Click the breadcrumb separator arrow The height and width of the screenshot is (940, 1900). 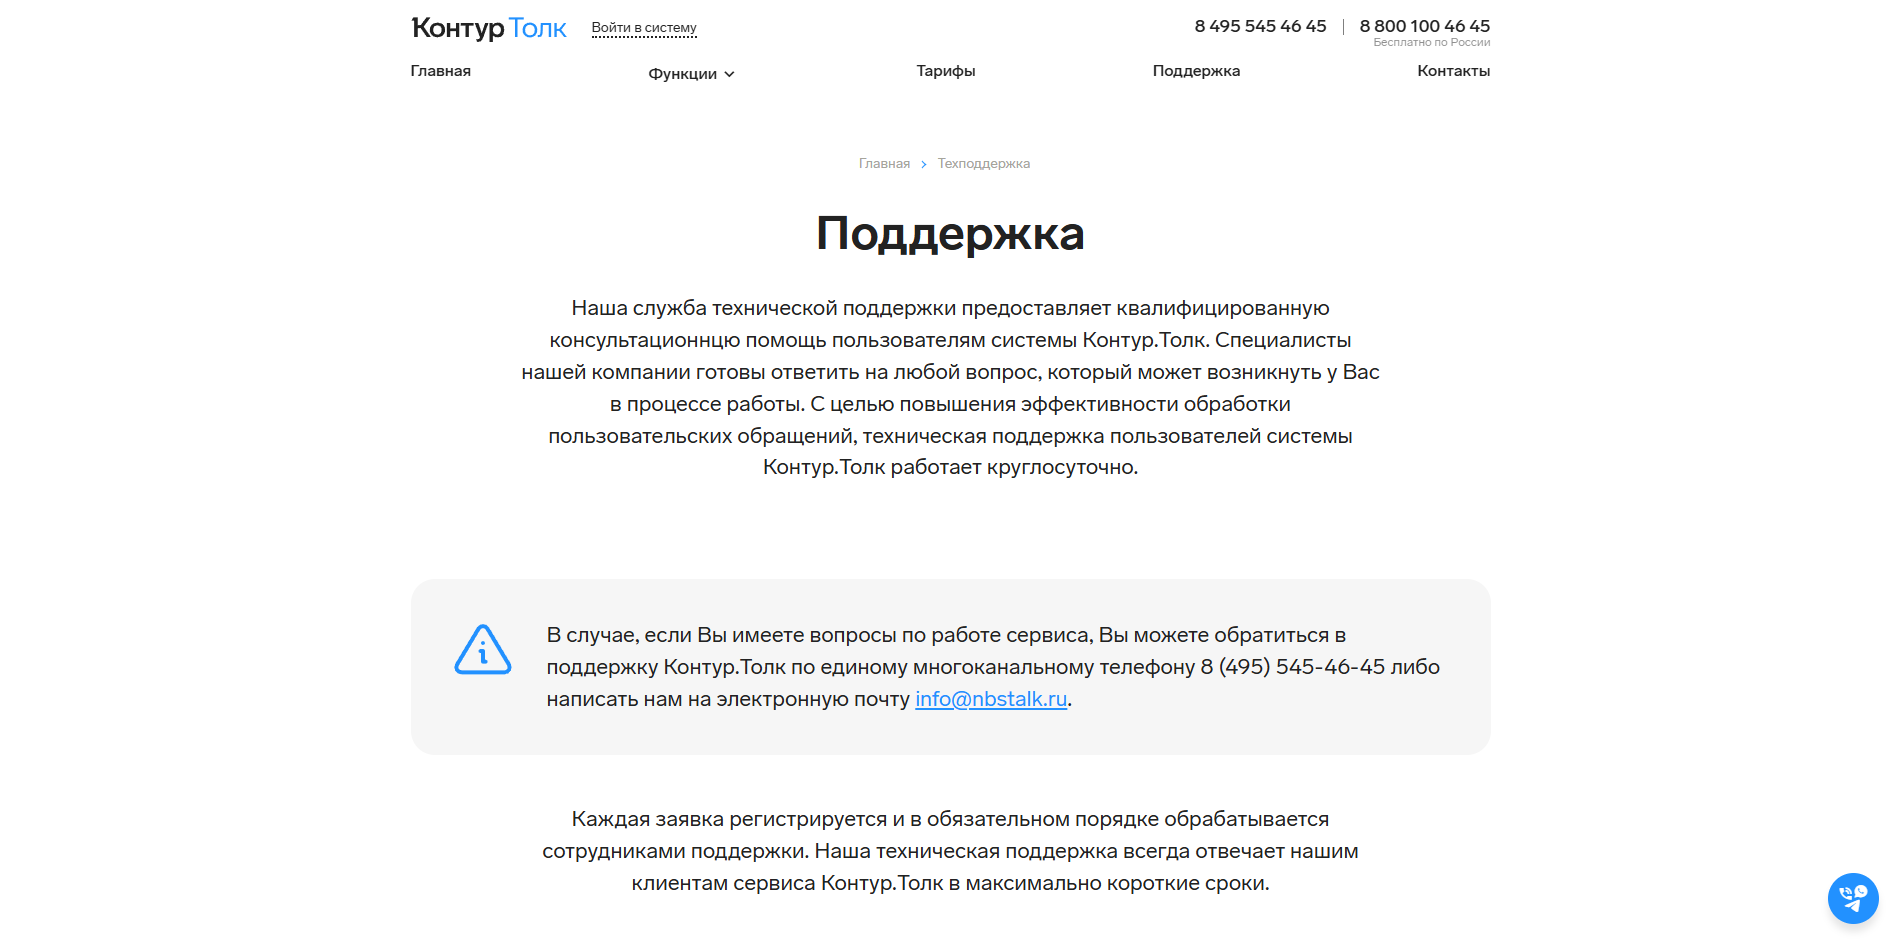(x=924, y=164)
